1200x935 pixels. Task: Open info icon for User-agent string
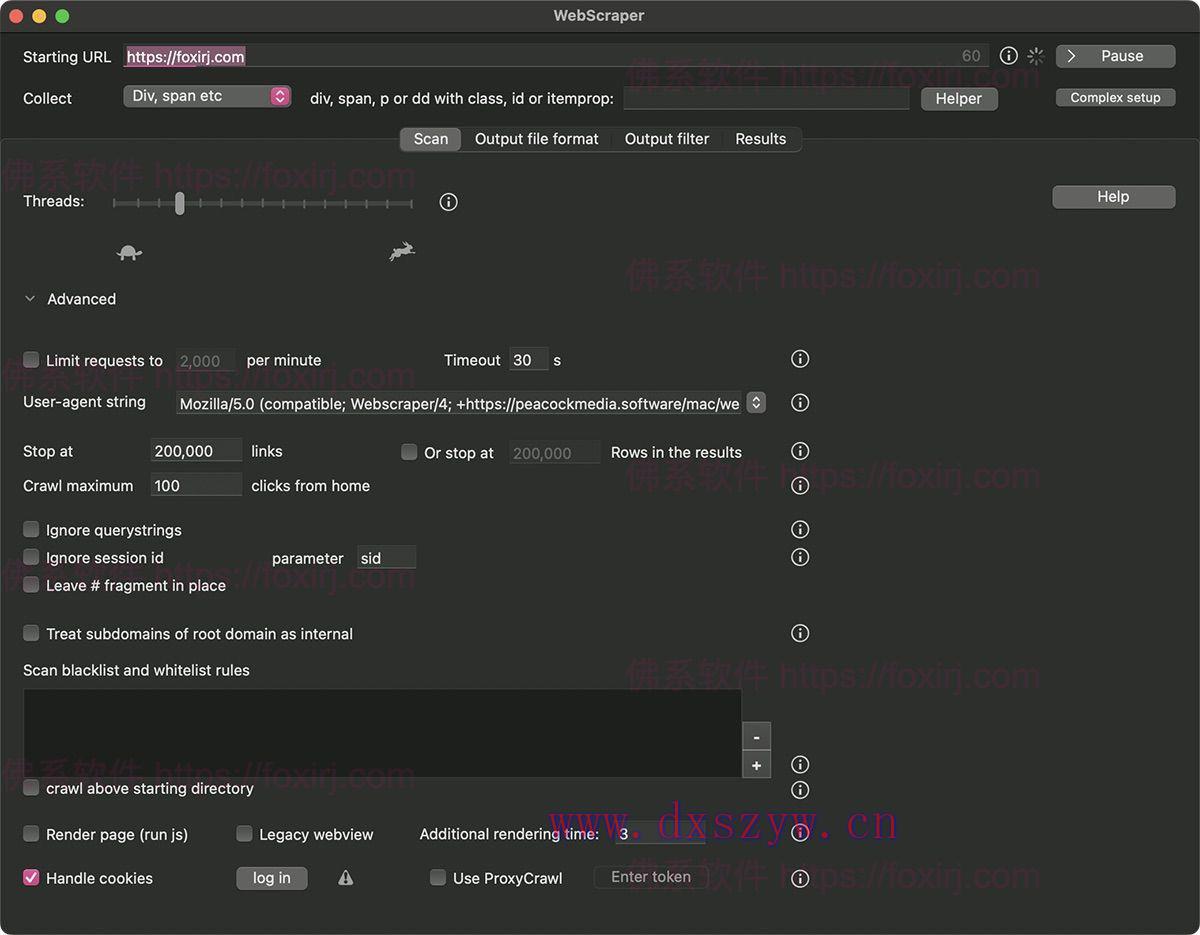point(800,402)
